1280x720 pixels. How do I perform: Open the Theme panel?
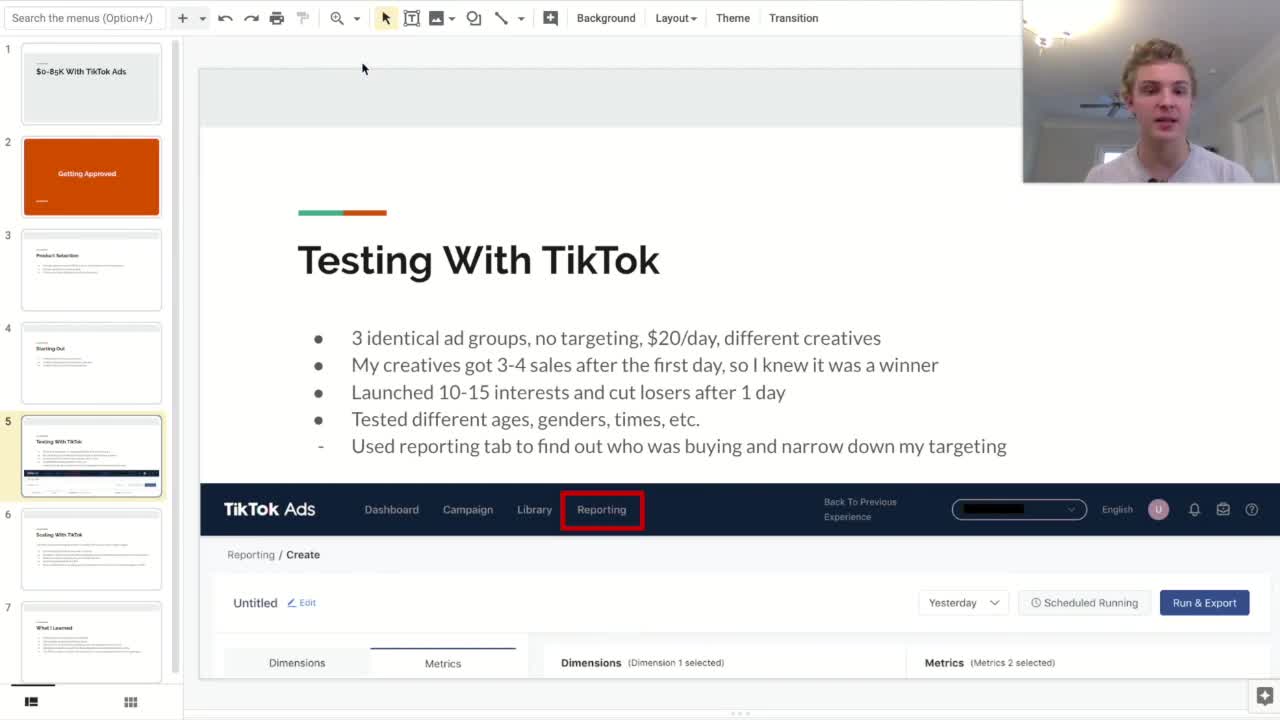pos(733,18)
